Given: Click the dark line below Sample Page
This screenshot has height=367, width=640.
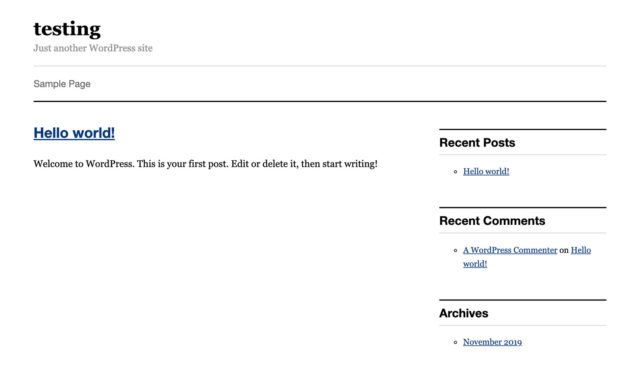Looking at the screenshot, I should tap(320, 101).
